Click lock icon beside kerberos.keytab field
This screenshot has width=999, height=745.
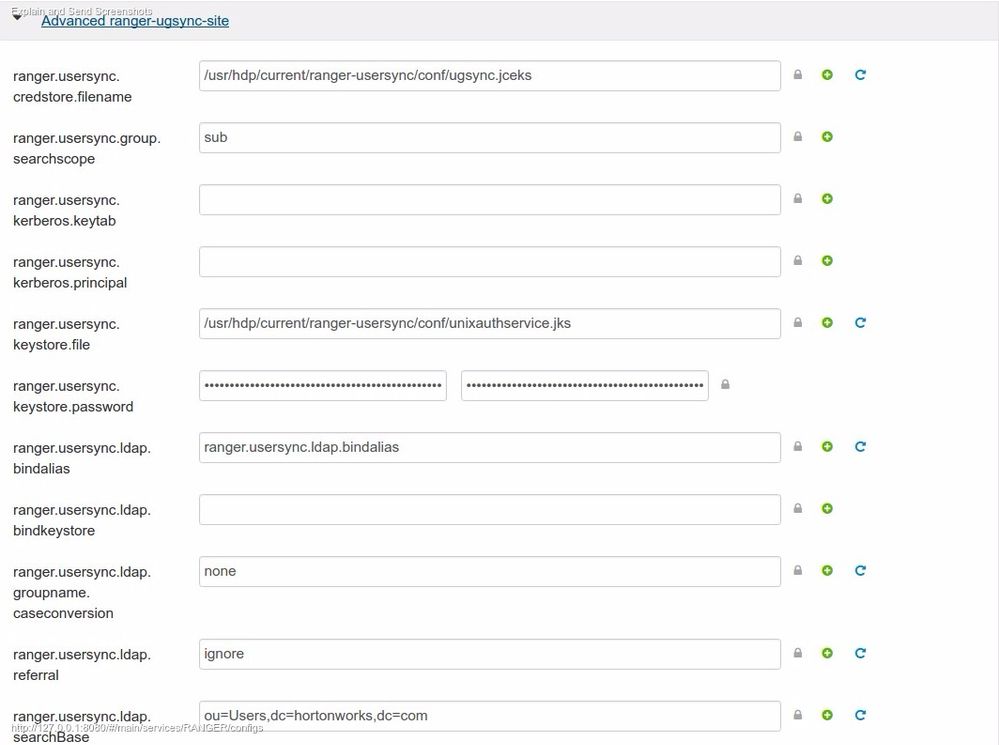pyautogui.click(x=798, y=199)
